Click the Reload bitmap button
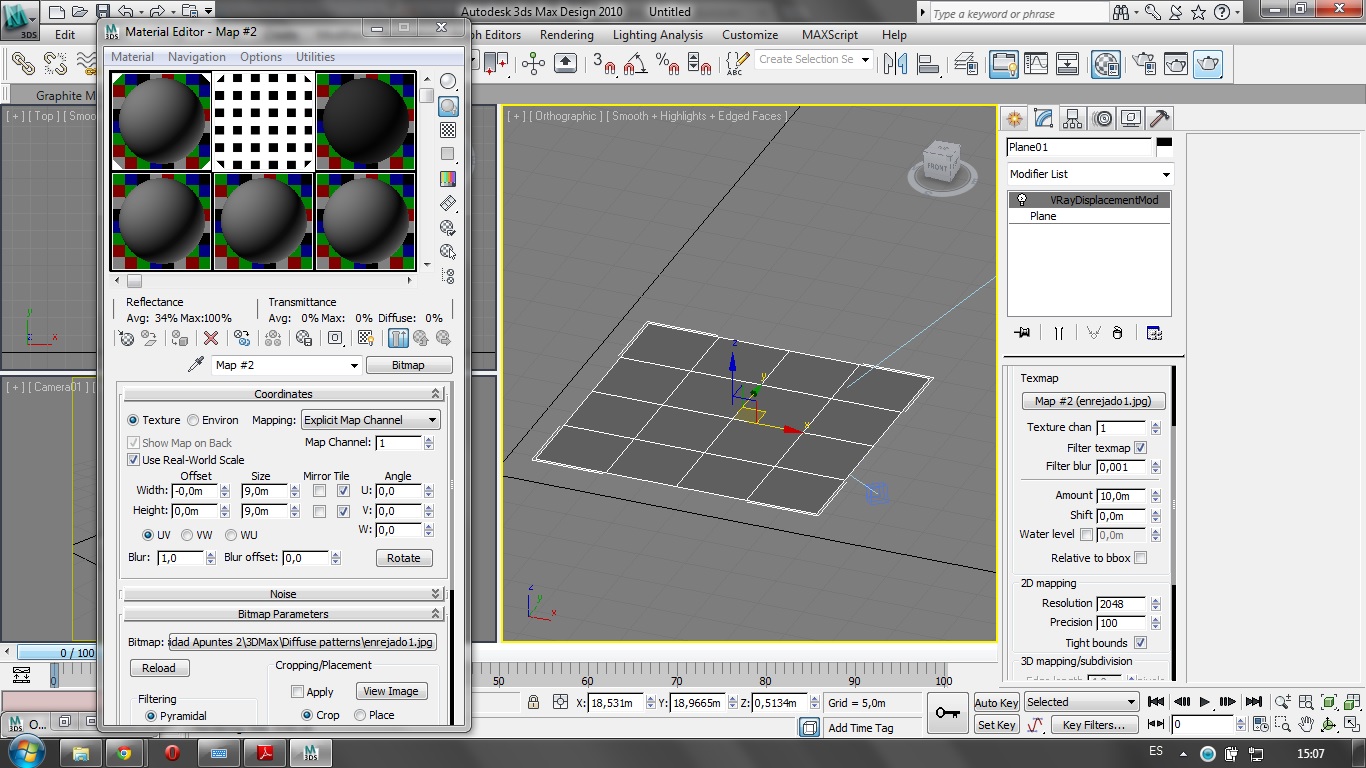 159,668
